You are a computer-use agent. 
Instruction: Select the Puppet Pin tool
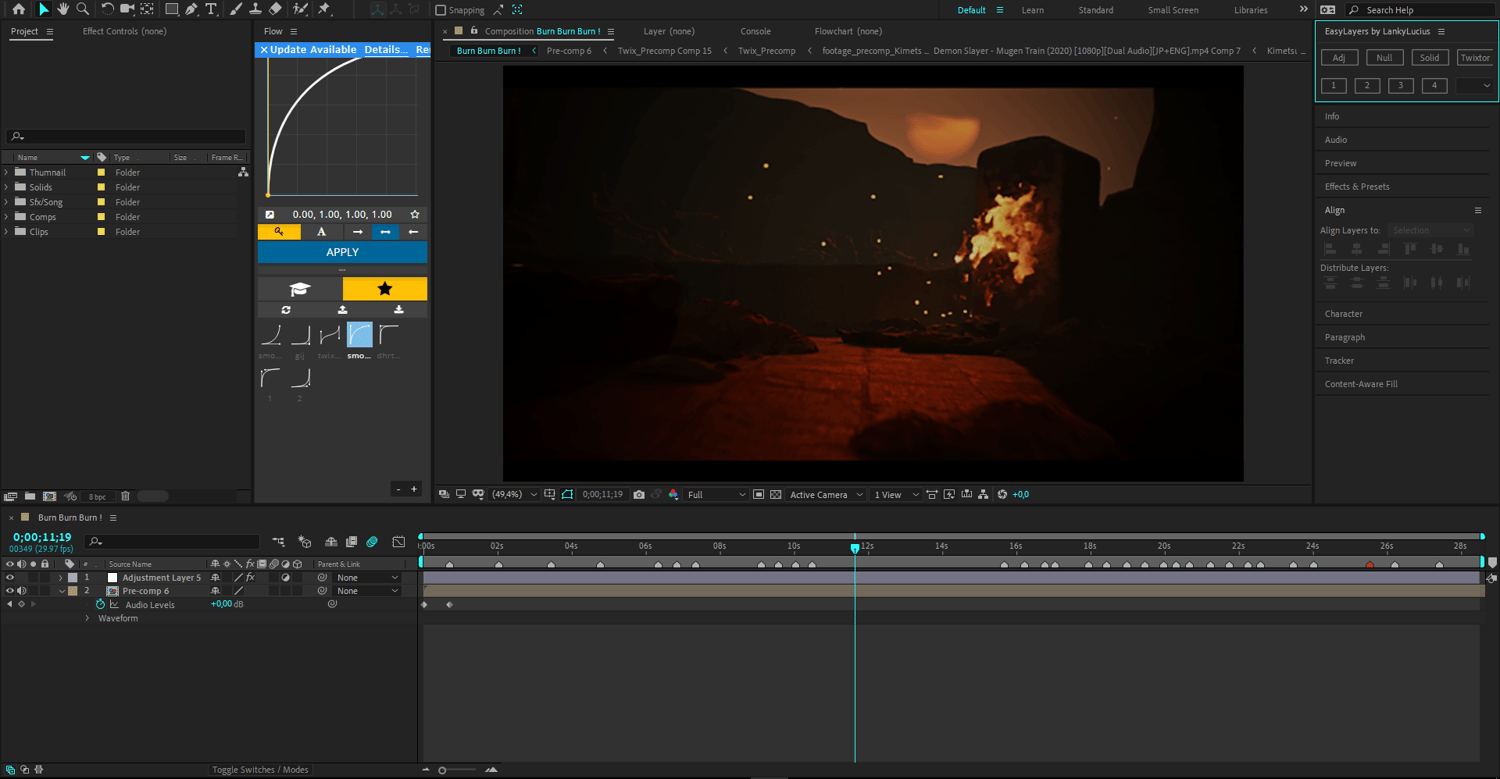pos(324,9)
